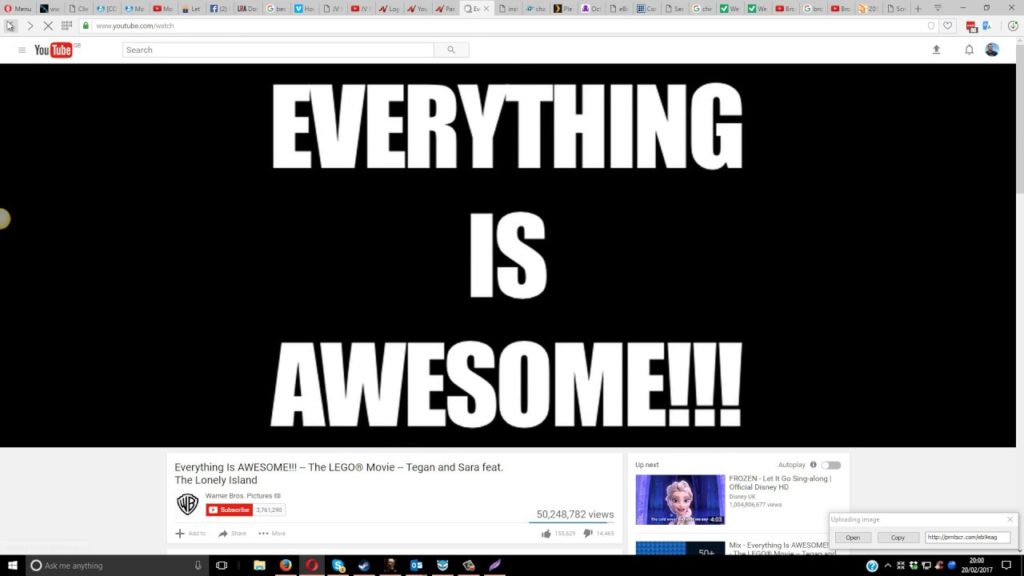Go forward with the forward arrow
The width and height of the screenshot is (1024, 576).
point(30,25)
